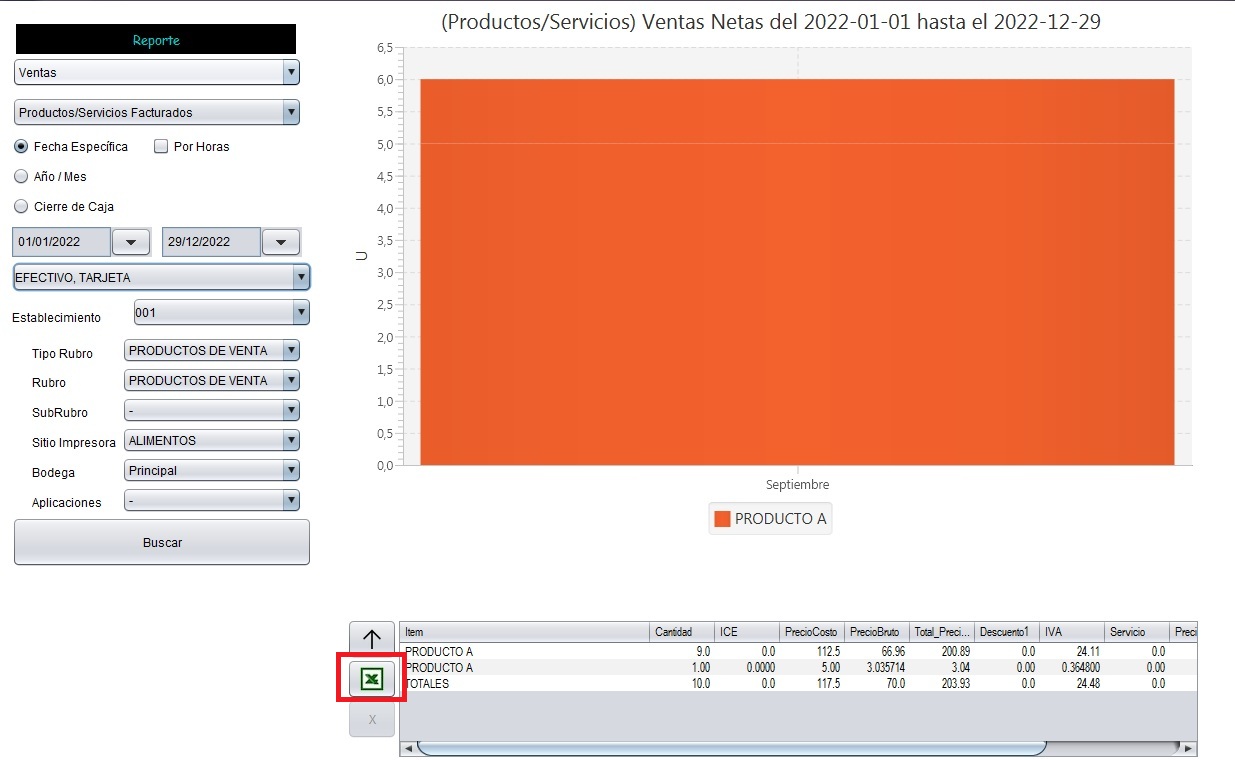Expand the Productos/Servicios Facturados dropdown
Image resolution: width=1235 pixels, height=760 pixels.
157,112
